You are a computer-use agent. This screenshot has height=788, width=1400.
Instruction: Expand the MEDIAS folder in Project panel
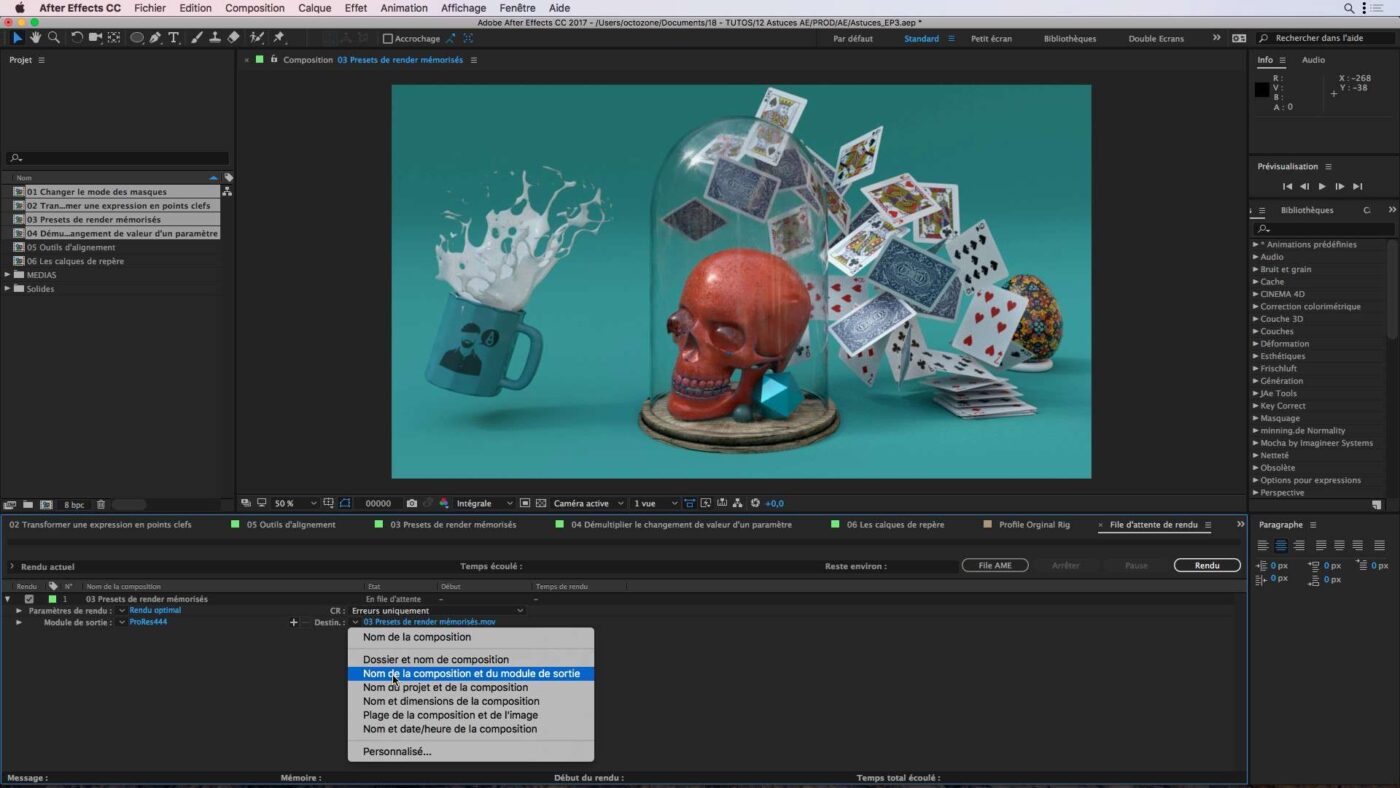click(7, 274)
